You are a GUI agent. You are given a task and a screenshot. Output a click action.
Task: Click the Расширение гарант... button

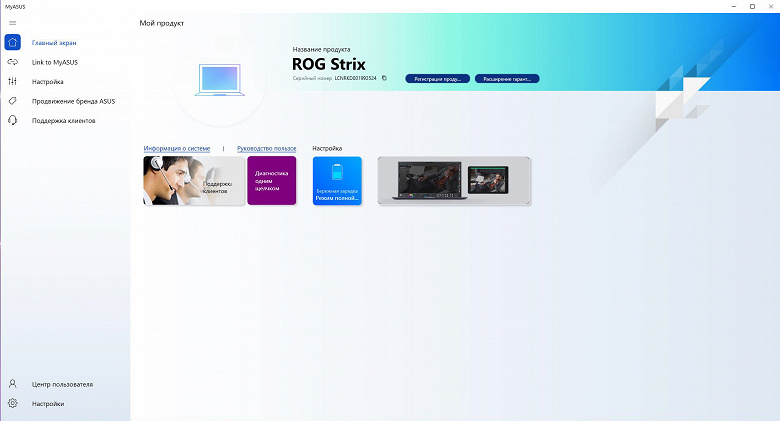tap(507, 79)
